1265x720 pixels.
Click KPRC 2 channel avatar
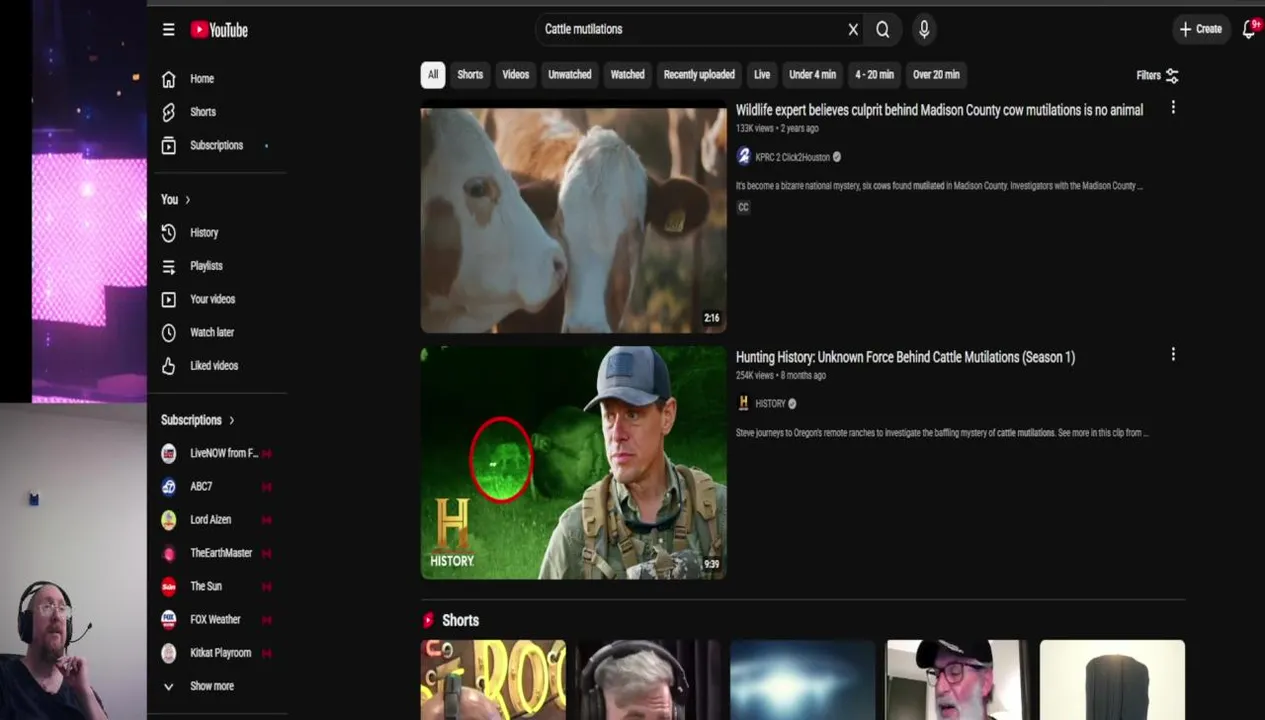click(743, 156)
